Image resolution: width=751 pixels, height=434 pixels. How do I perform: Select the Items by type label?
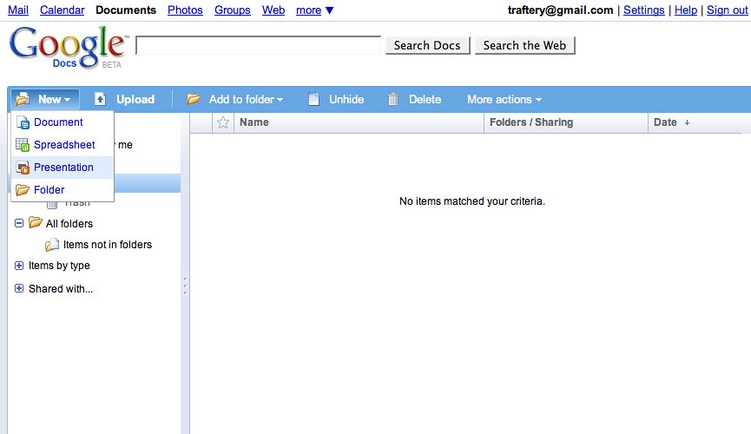(x=59, y=265)
